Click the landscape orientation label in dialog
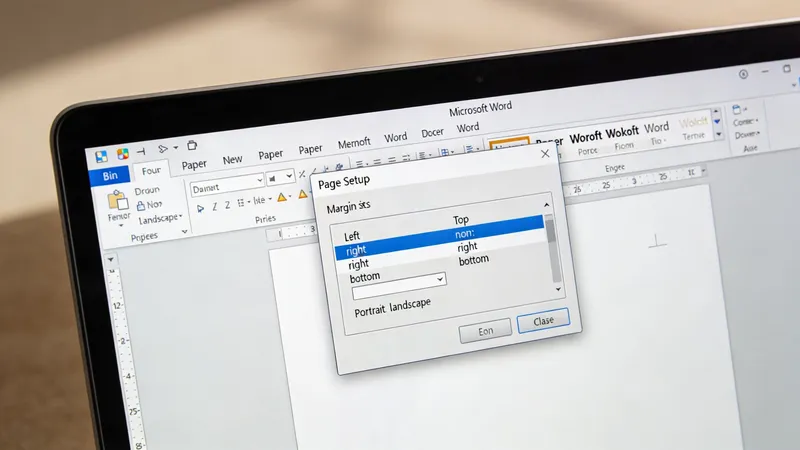Viewport: 800px width, 450px height. click(x=410, y=305)
